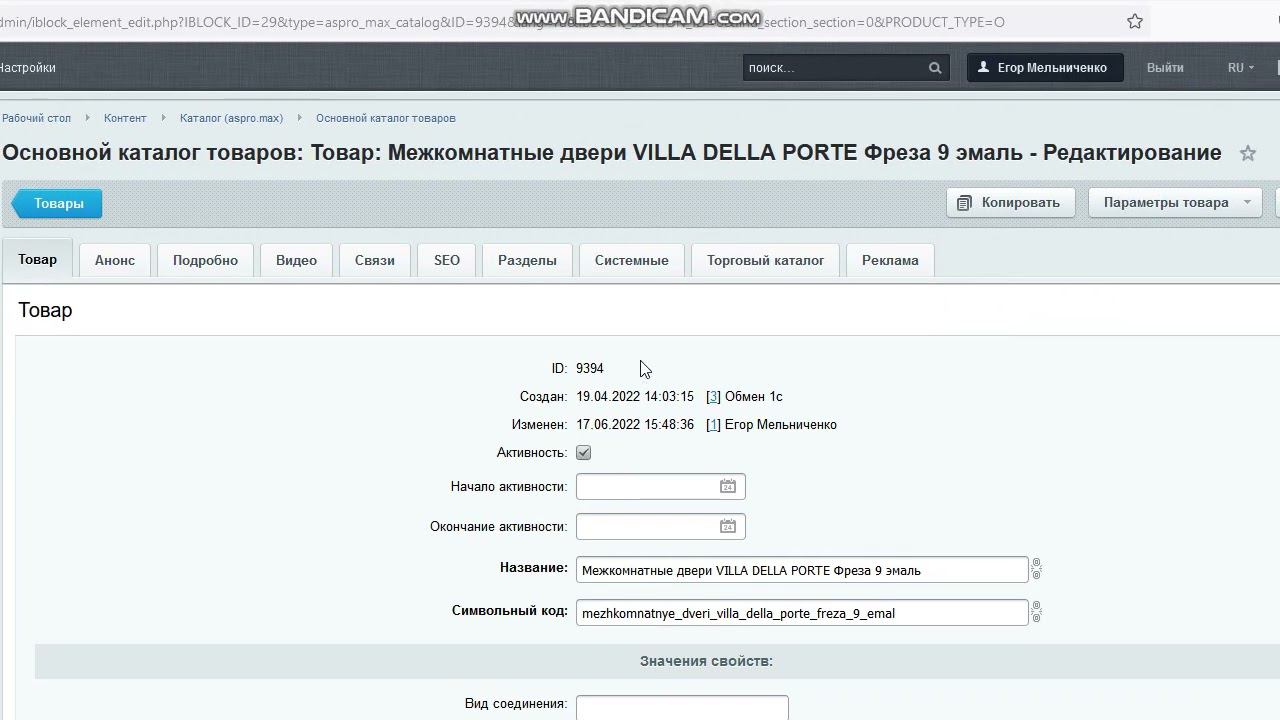1280x720 pixels.
Task: Click the copy icon on Копировать button
Action: click(964, 203)
